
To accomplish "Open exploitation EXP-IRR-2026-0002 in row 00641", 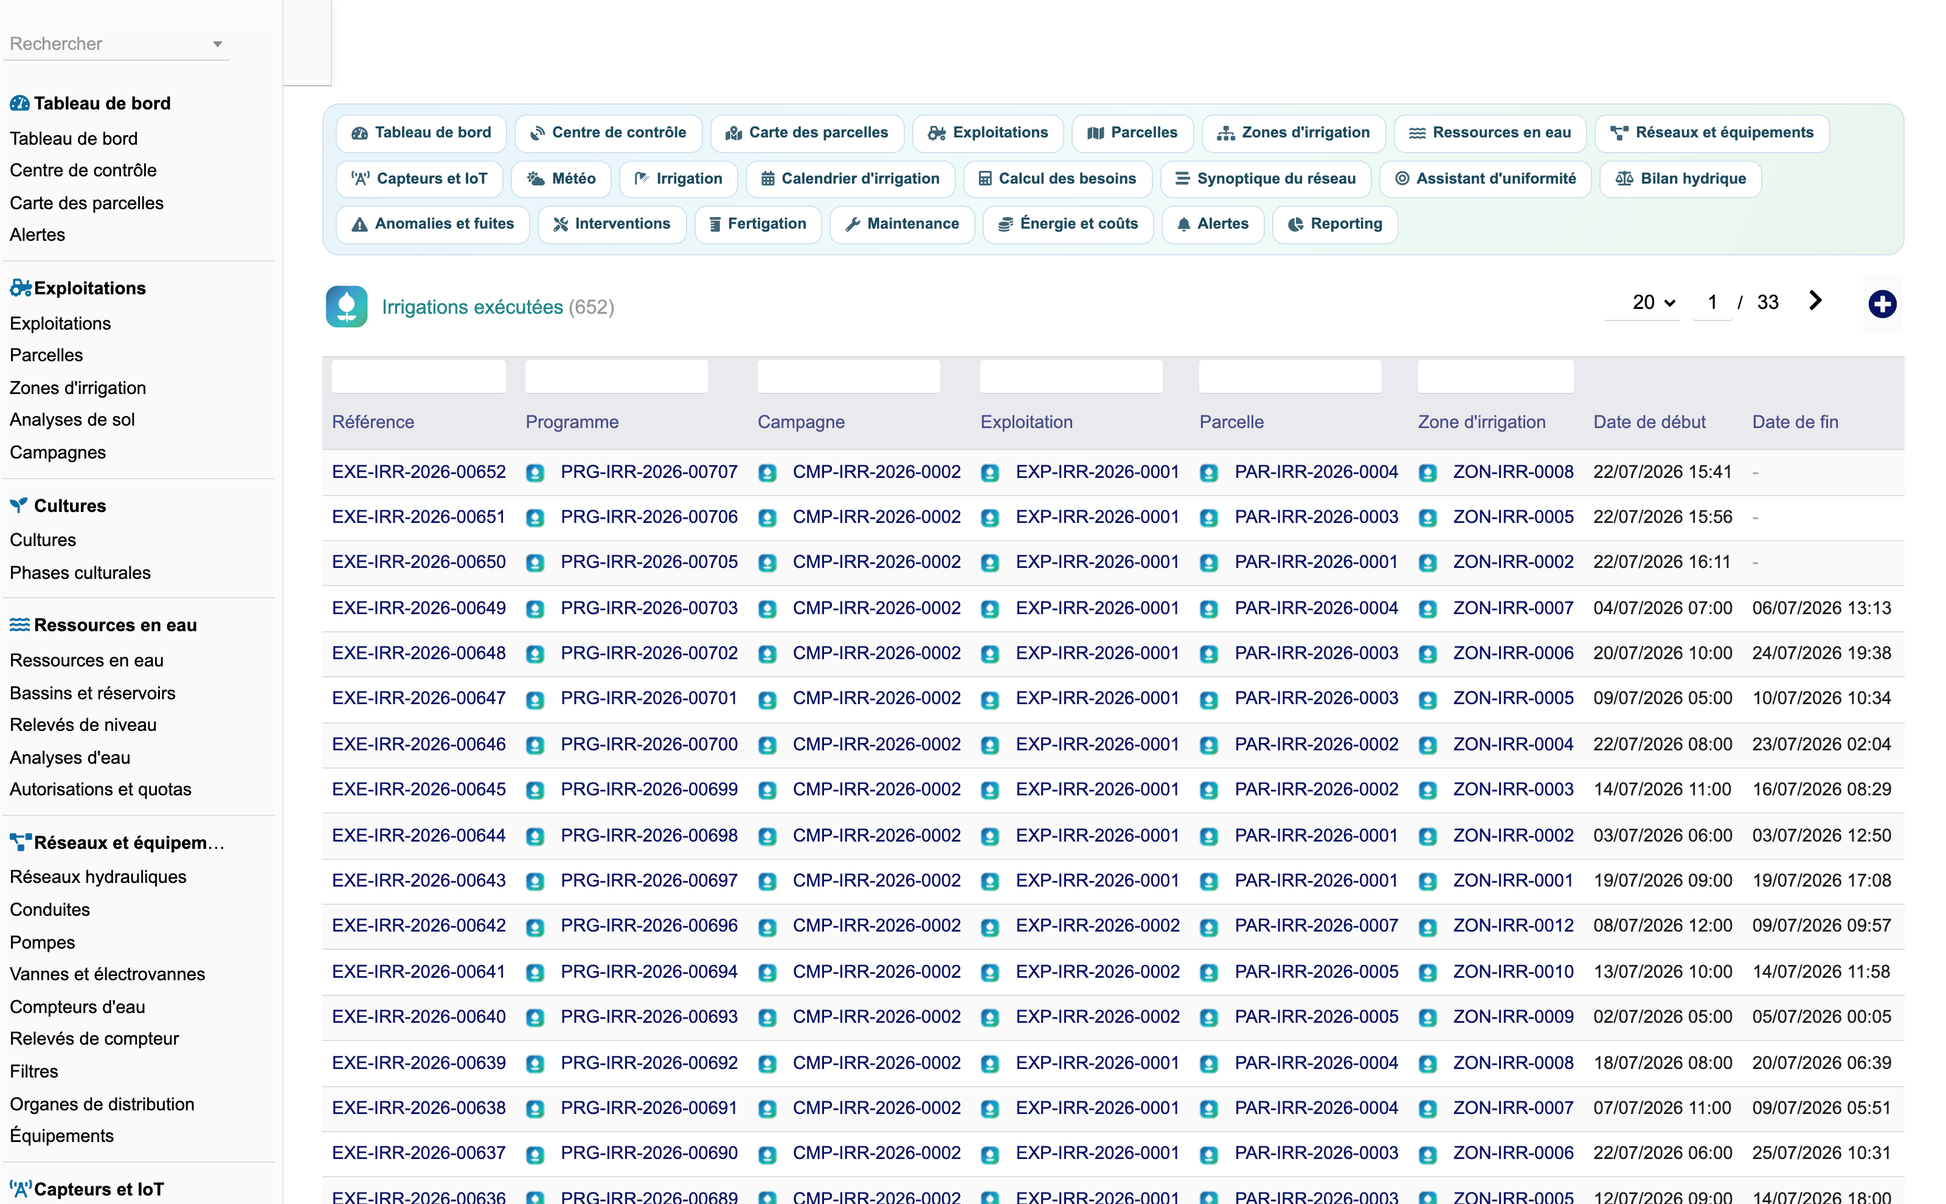I will click(x=1097, y=972).
